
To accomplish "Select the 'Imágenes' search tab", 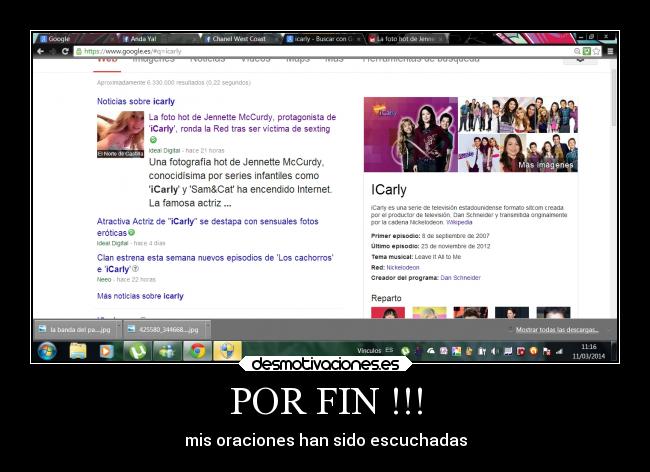I will (153, 59).
